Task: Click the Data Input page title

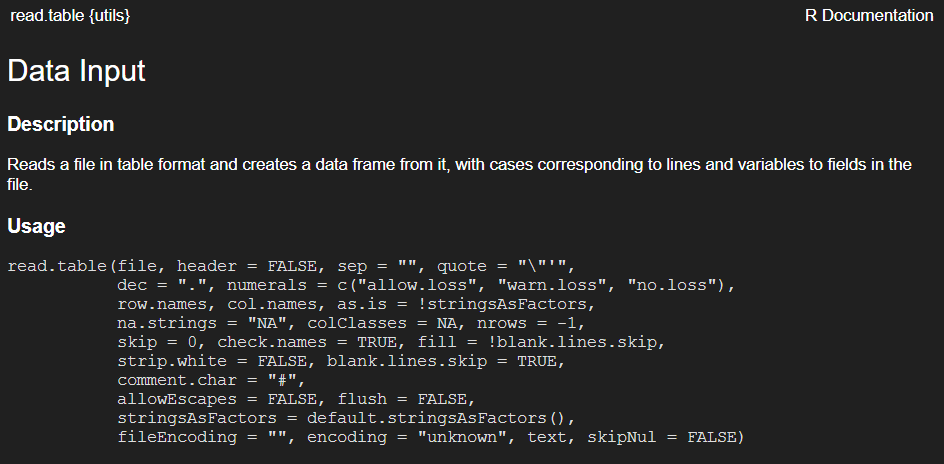Action: pos(77,71)
